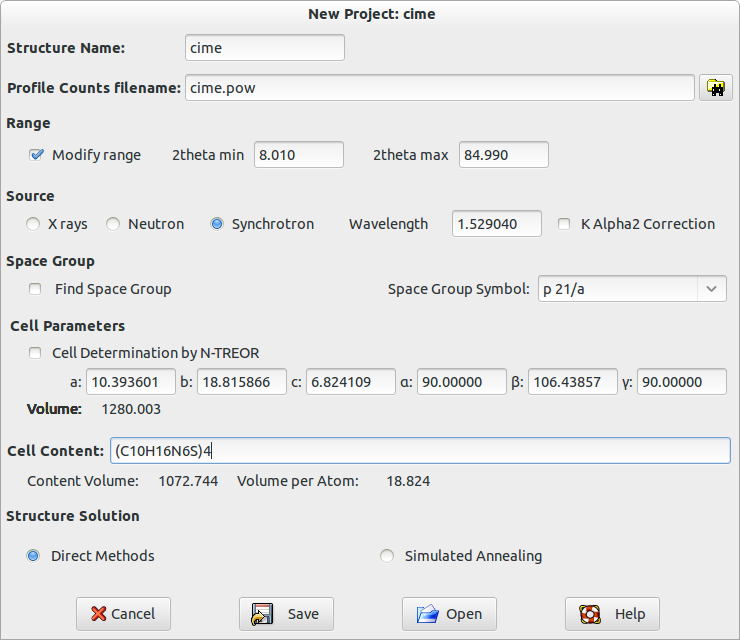Image resolution: width=740 pixels, height=640 pixels.
Task: Click the Save floppy disk icon
Action: pyautogui.click(x=262, y=614)
